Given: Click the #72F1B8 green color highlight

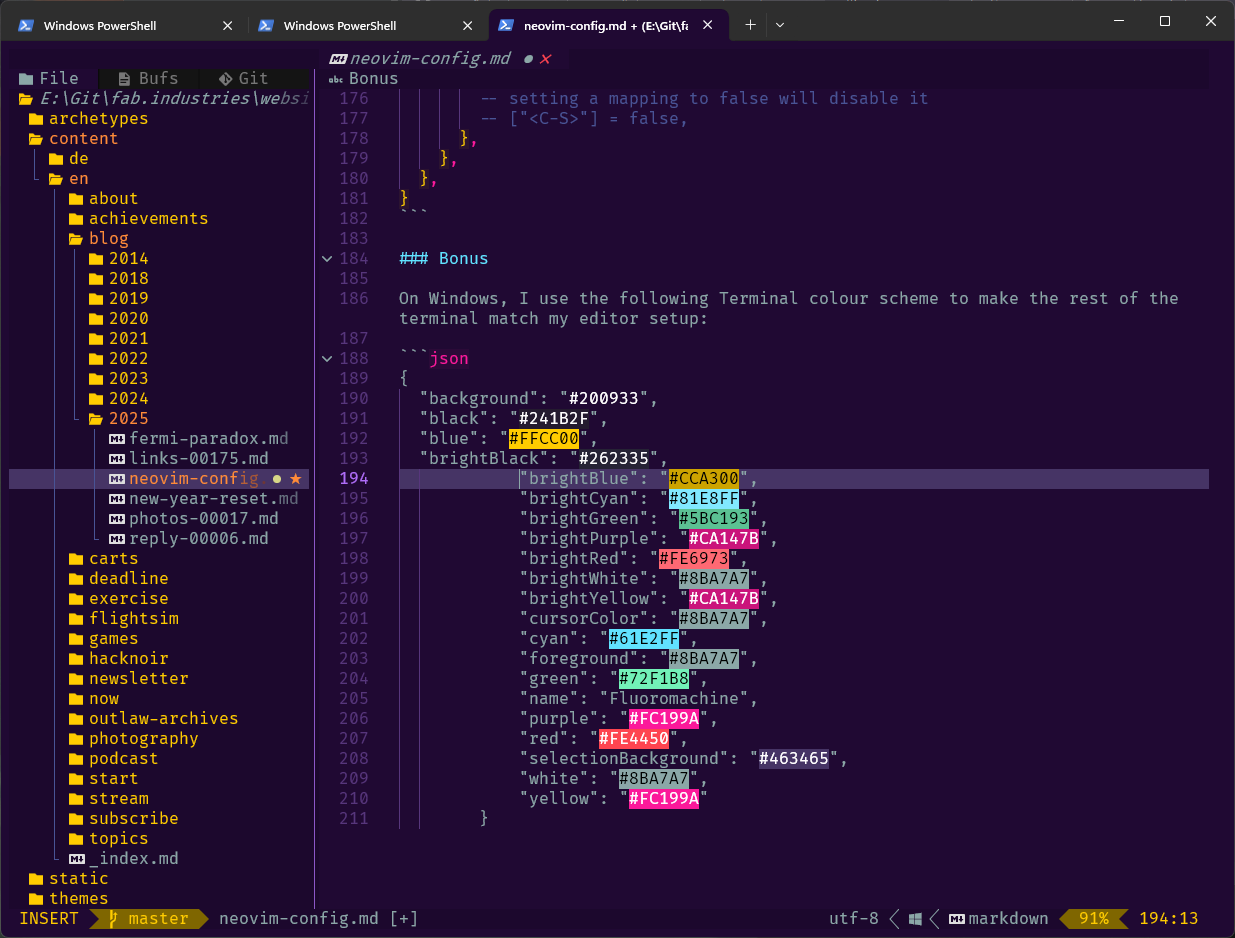Looking at the screenshot, I should (x=654, y=678).
